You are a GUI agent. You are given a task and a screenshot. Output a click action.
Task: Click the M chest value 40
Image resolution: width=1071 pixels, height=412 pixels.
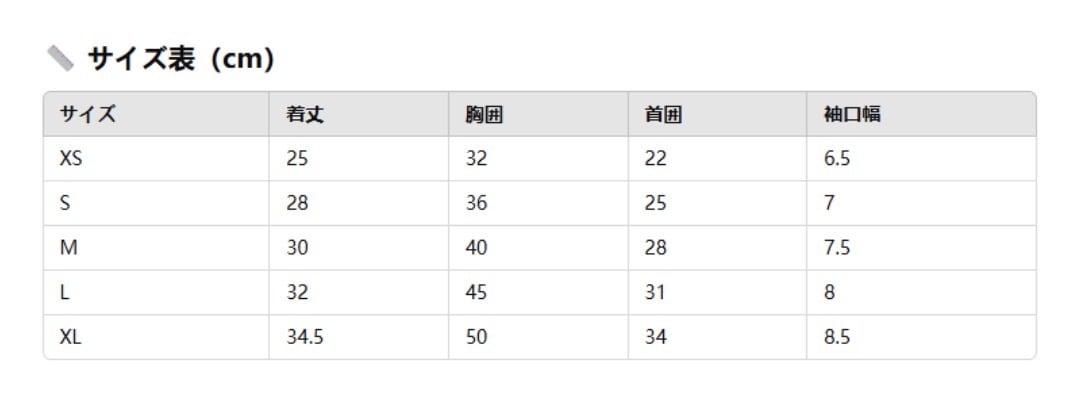[x=476, y=248]
